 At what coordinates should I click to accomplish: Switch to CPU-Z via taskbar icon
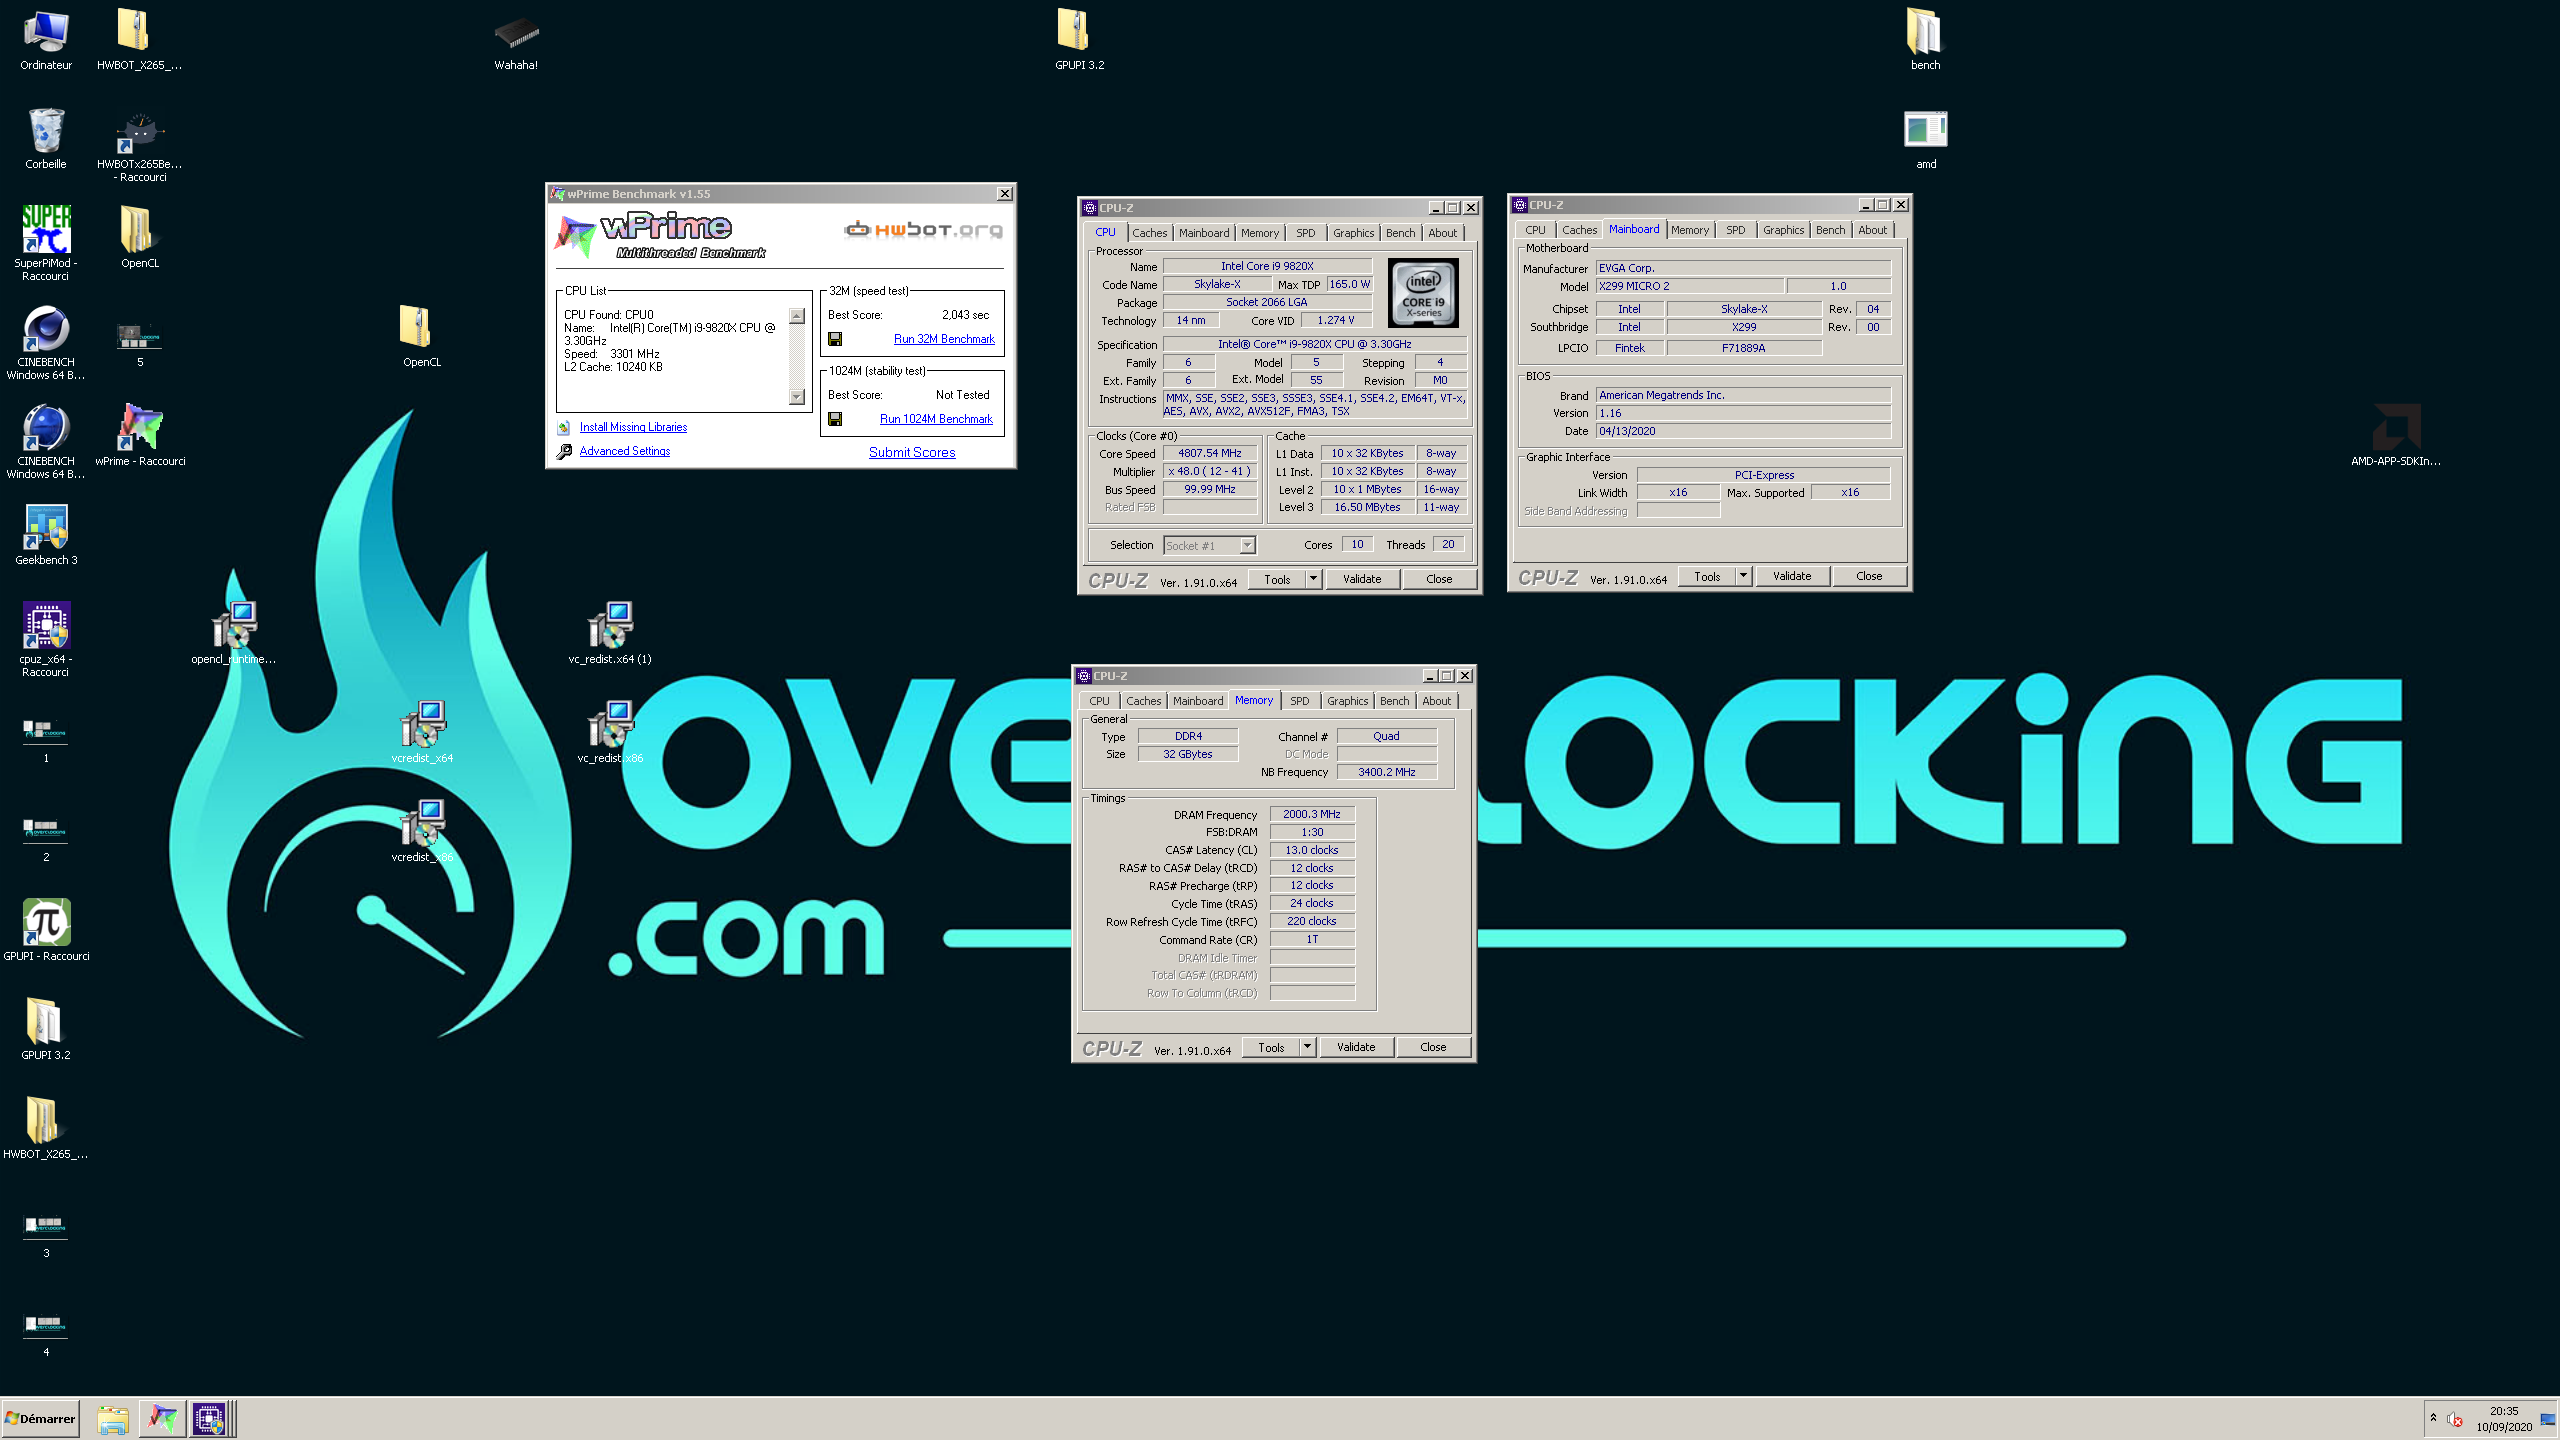210,1419
